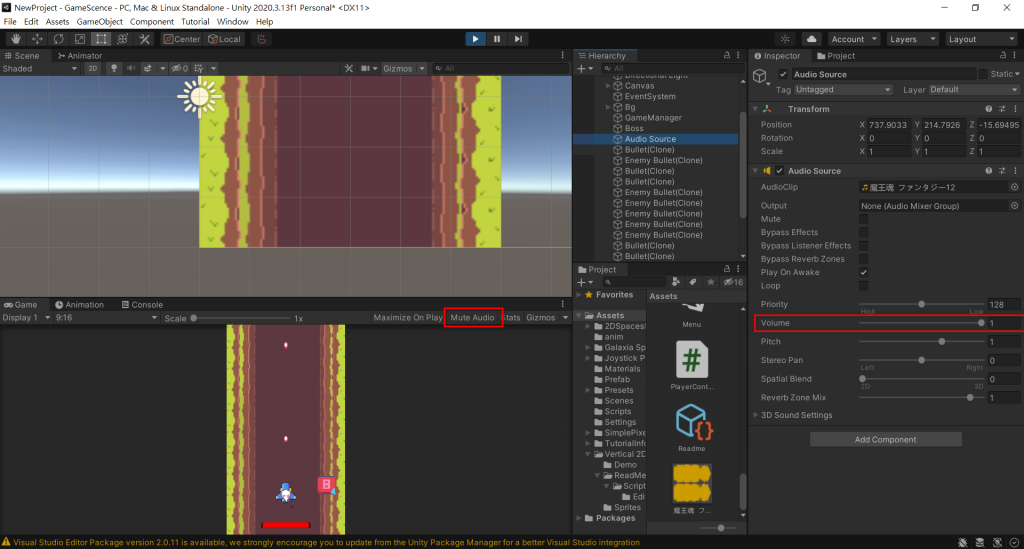This screenshot has height=549, width=1024.
Task: Toggle scene audio speaker icon
Action: pos(131,68)
